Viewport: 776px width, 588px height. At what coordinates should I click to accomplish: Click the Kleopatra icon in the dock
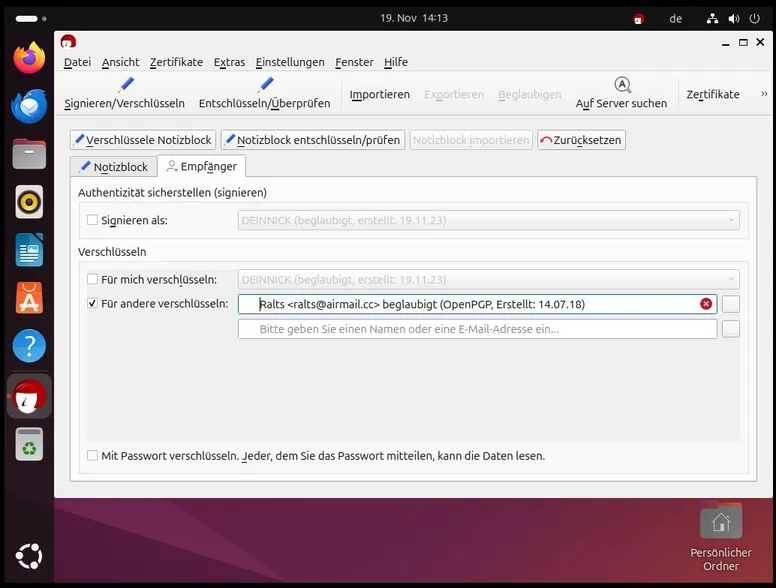(x=29, y=396)
